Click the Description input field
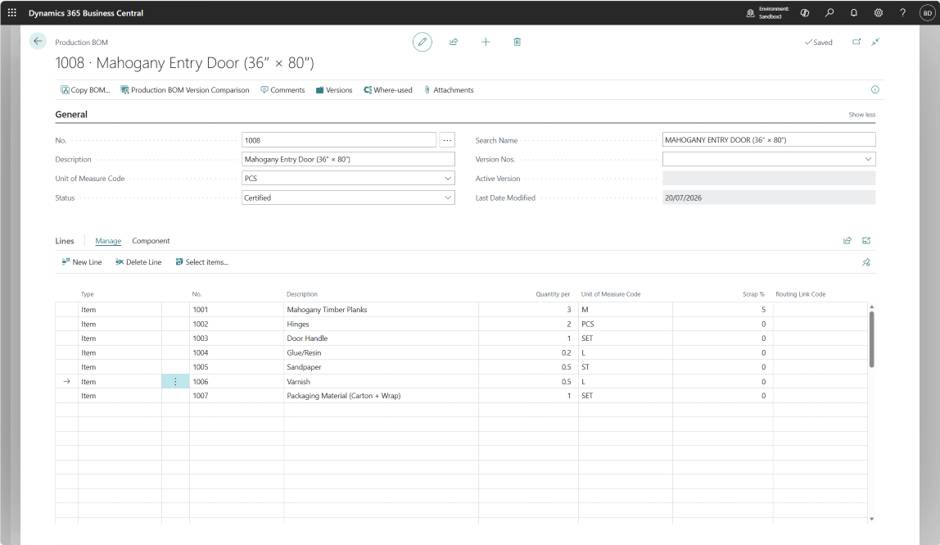The height and width of the screenshot is (545, 940). pos(348,159)
